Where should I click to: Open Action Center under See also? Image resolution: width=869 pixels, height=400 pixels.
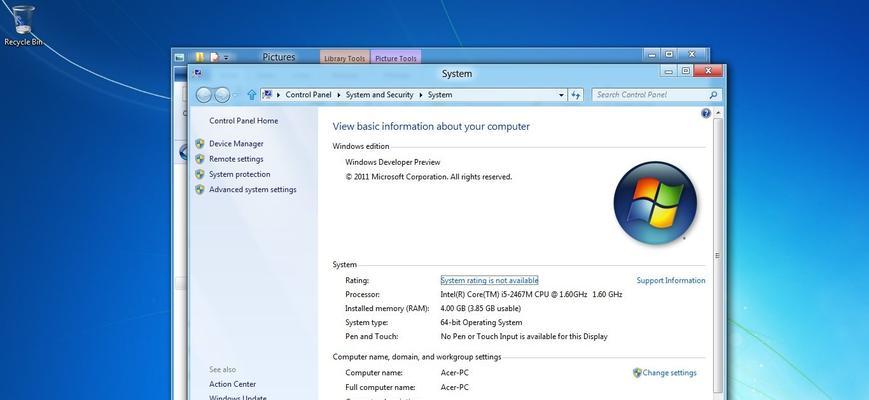click(x=232, y=384)
